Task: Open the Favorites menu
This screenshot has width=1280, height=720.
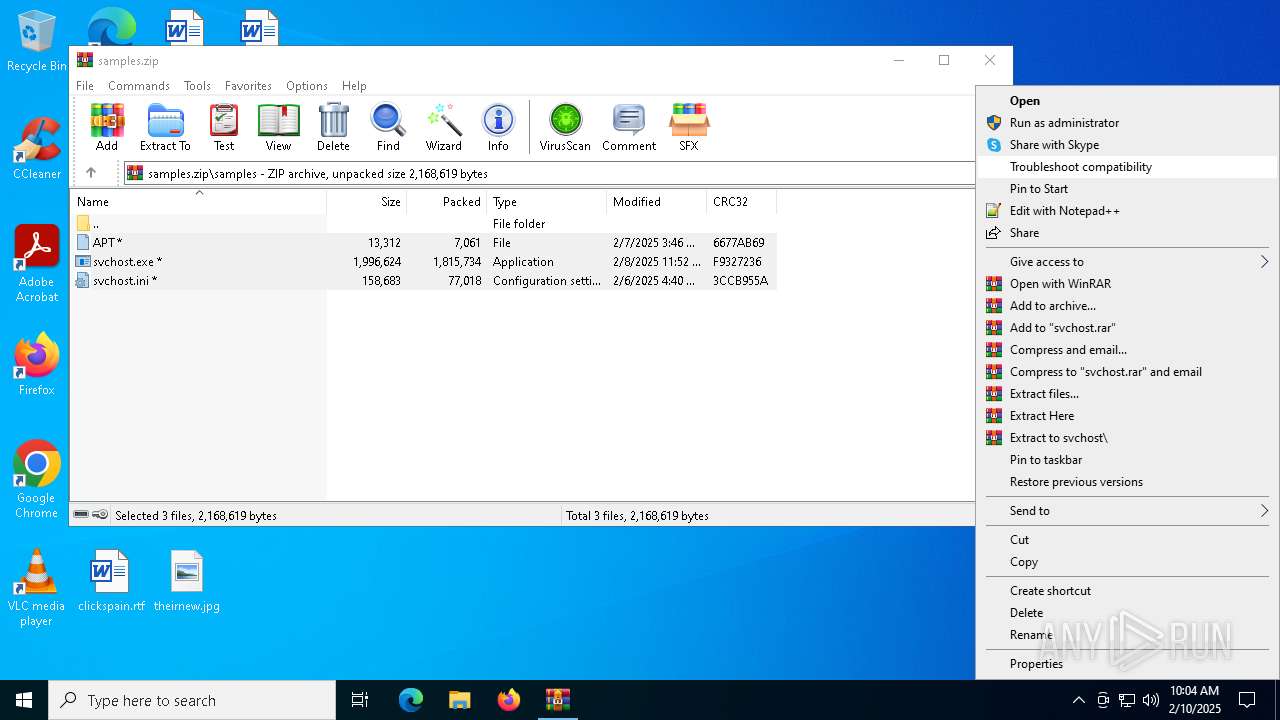Action: click(248, 86)
